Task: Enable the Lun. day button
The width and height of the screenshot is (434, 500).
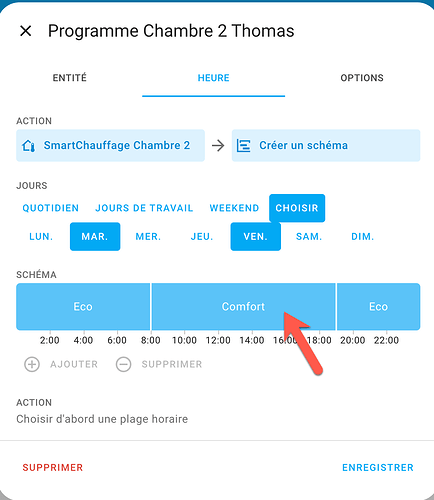Action: click(x=41, y=236)
